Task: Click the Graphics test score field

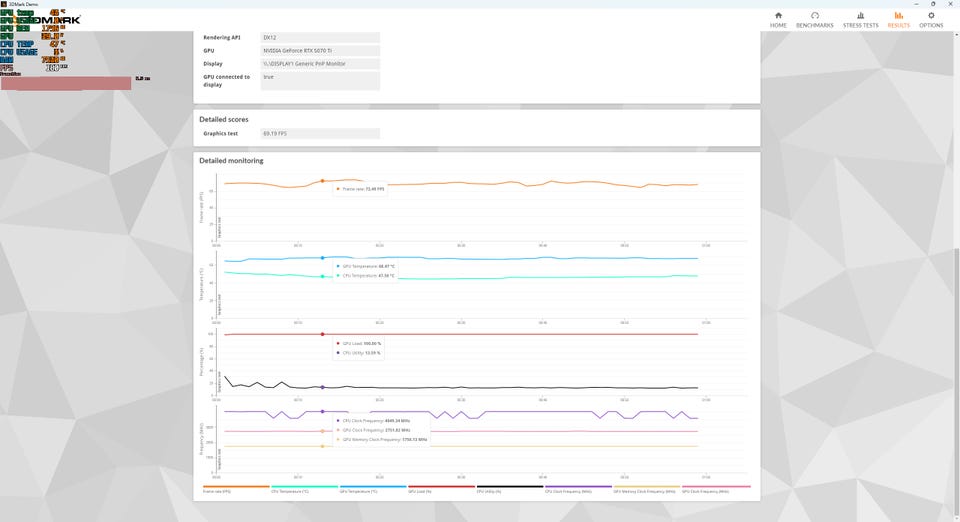Action: [320, 133]
